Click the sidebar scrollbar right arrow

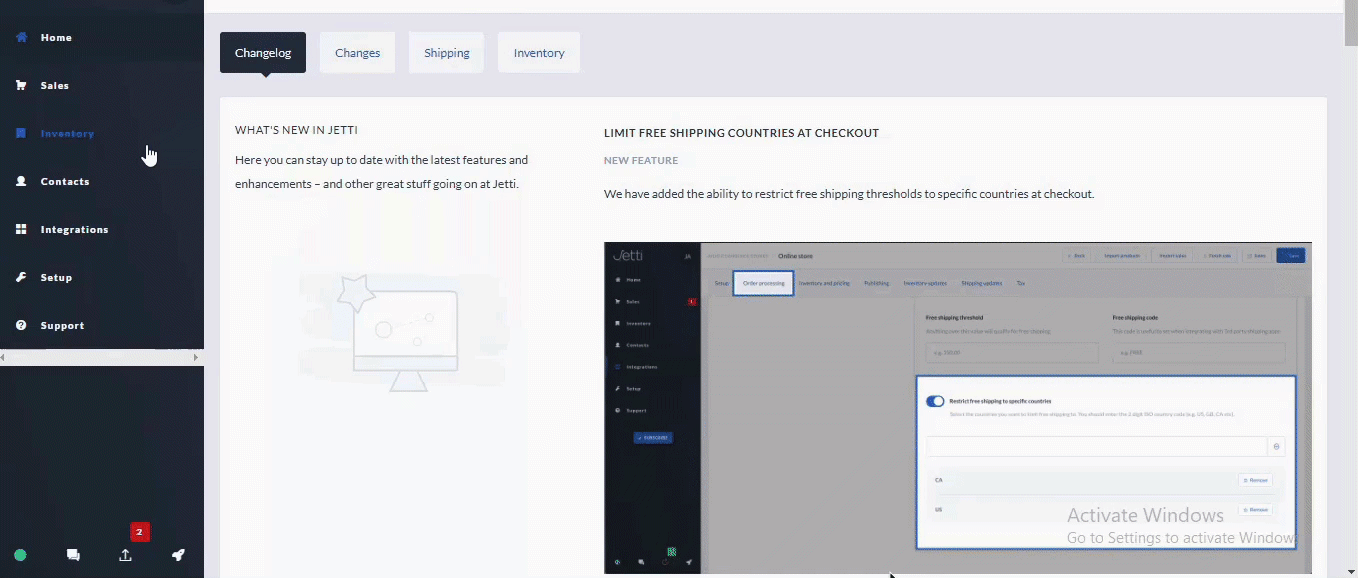pos(196,357)
